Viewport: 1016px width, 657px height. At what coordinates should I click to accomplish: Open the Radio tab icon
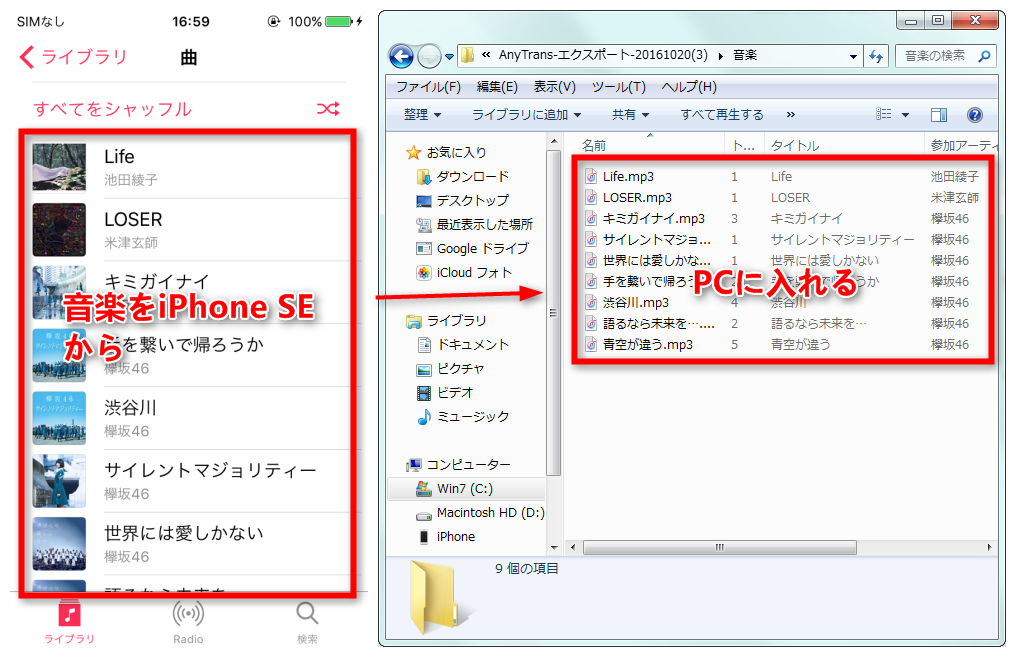188,614
